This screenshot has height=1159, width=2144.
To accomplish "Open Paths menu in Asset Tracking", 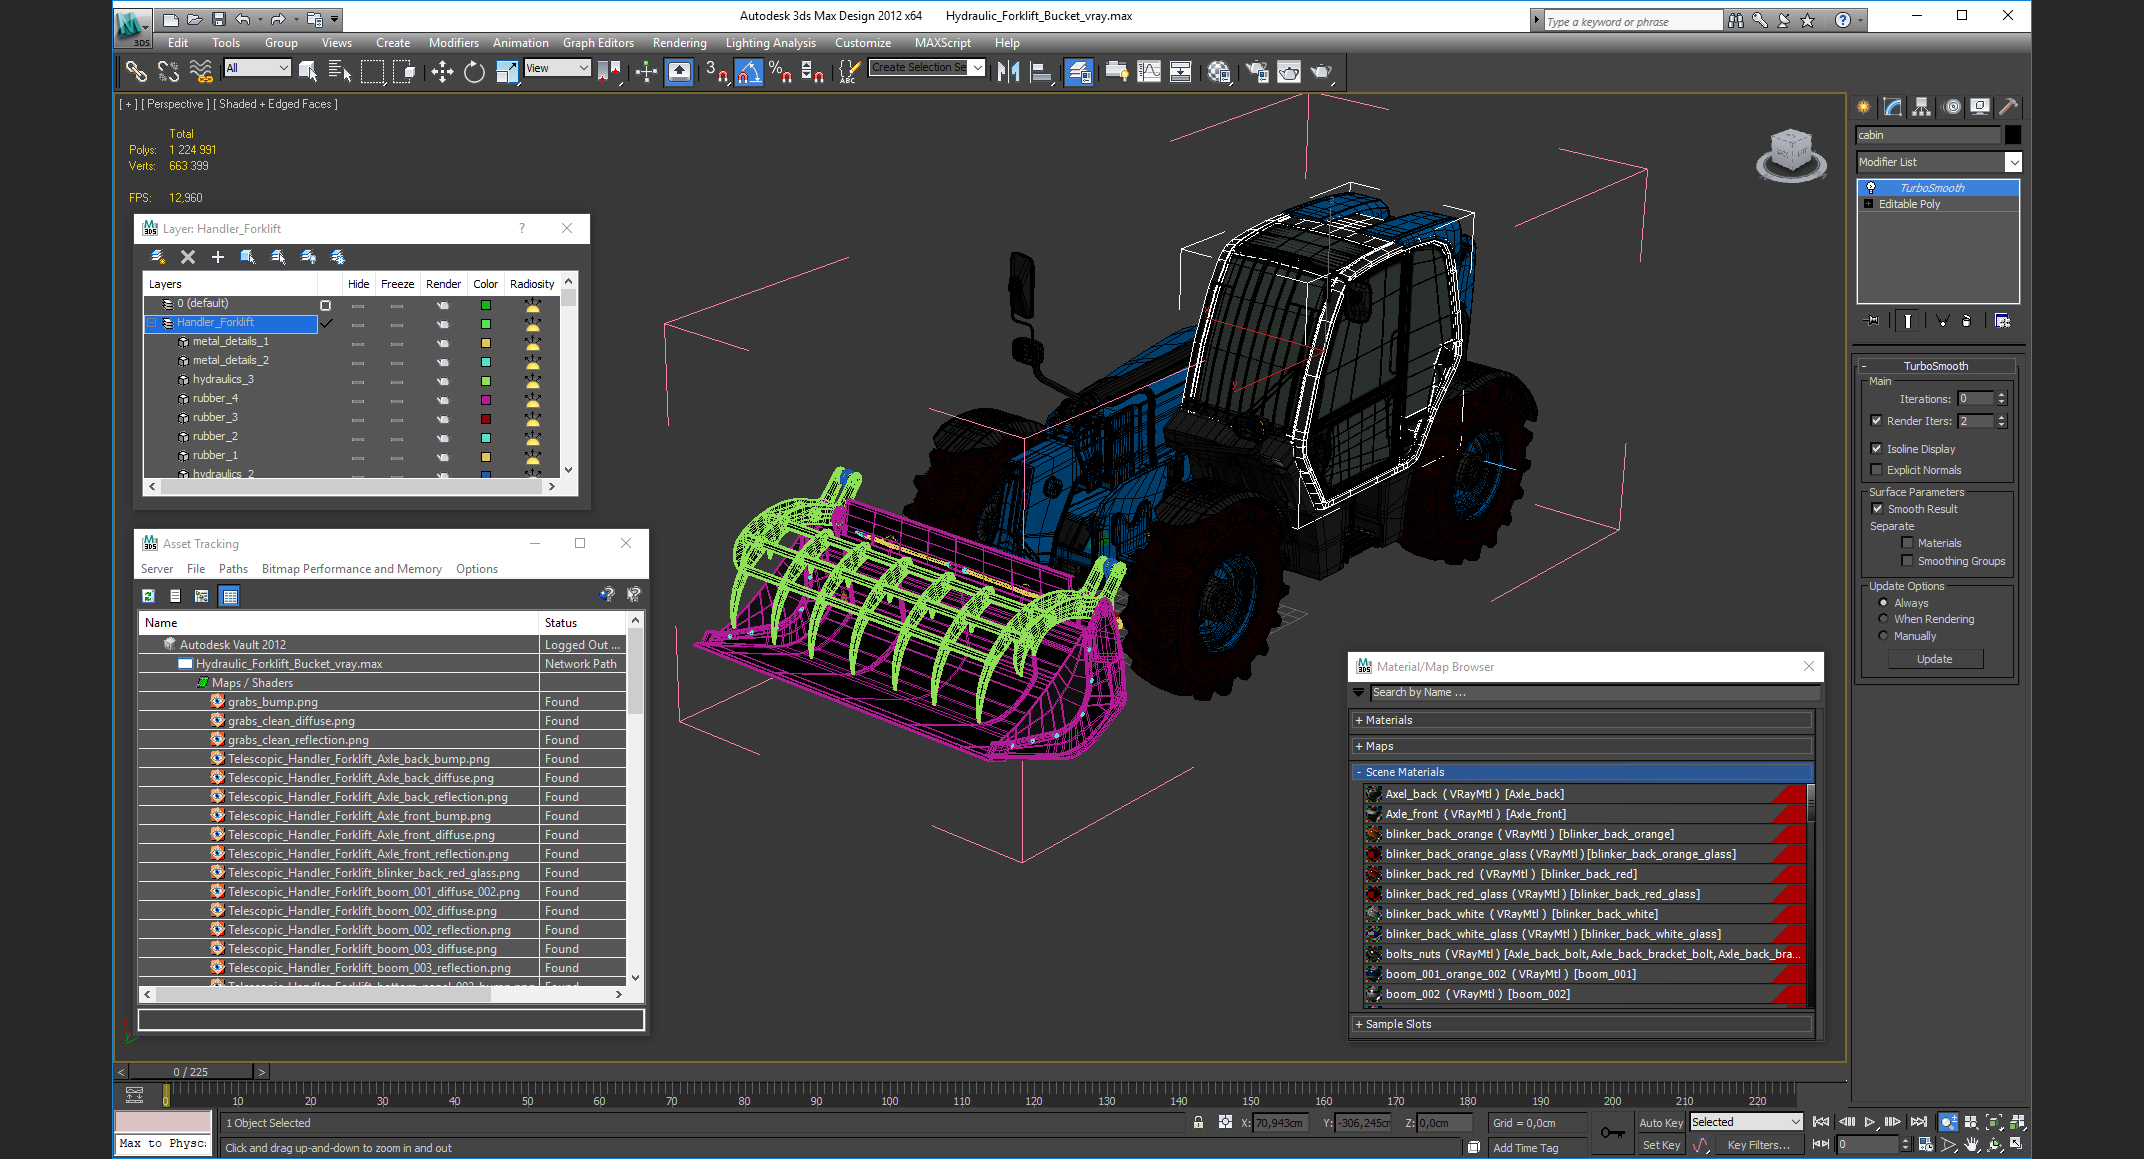I will coord(233,569).
